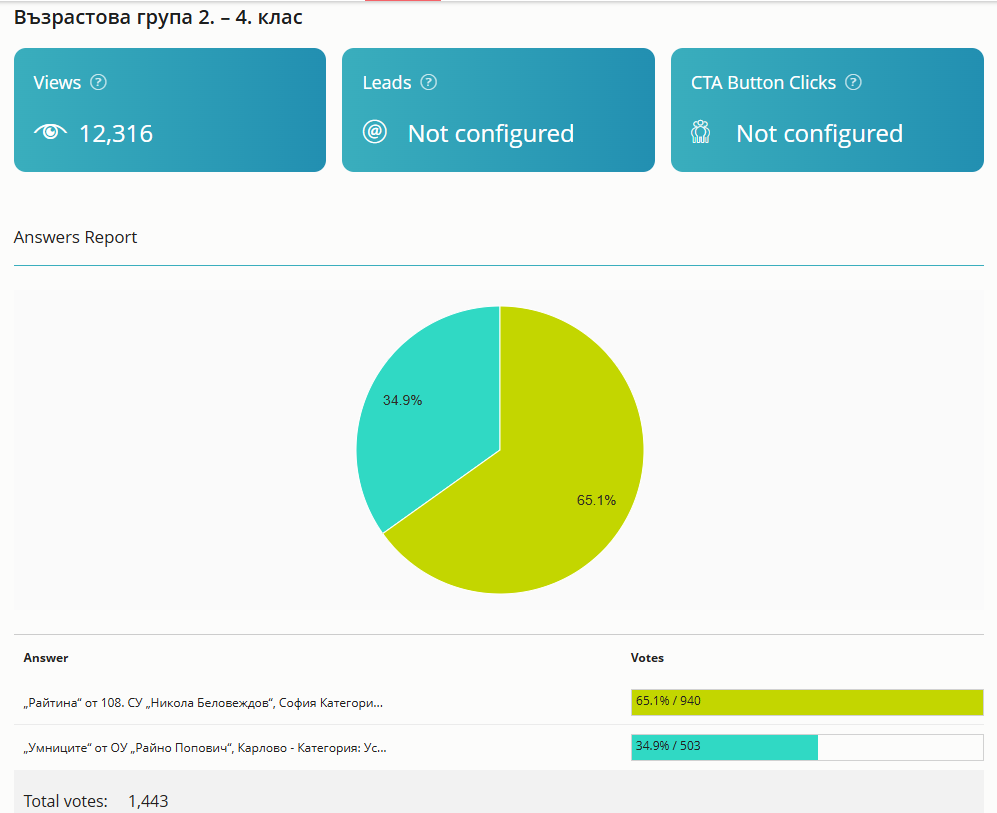Click the eye icon in Views card
Image resolution: width=997 pixels, height=813 pixels.
click(50, 133)
